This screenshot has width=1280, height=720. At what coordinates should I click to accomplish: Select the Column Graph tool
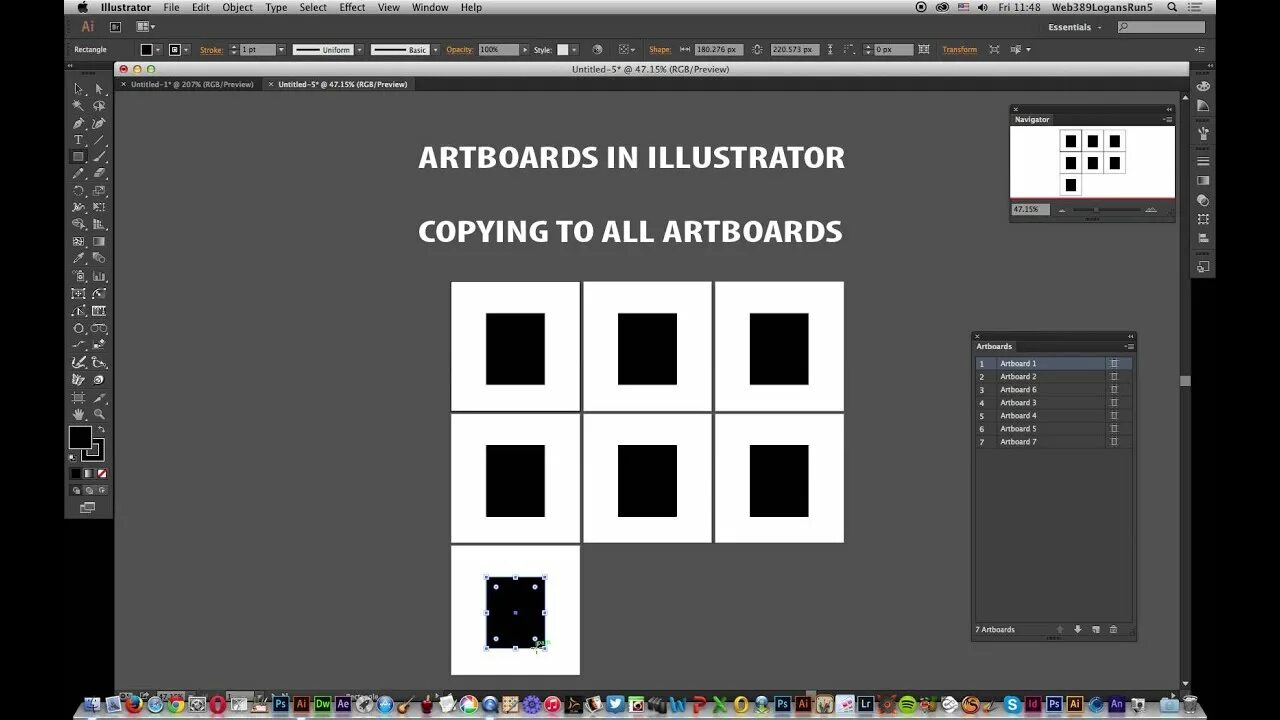[99, 276]
